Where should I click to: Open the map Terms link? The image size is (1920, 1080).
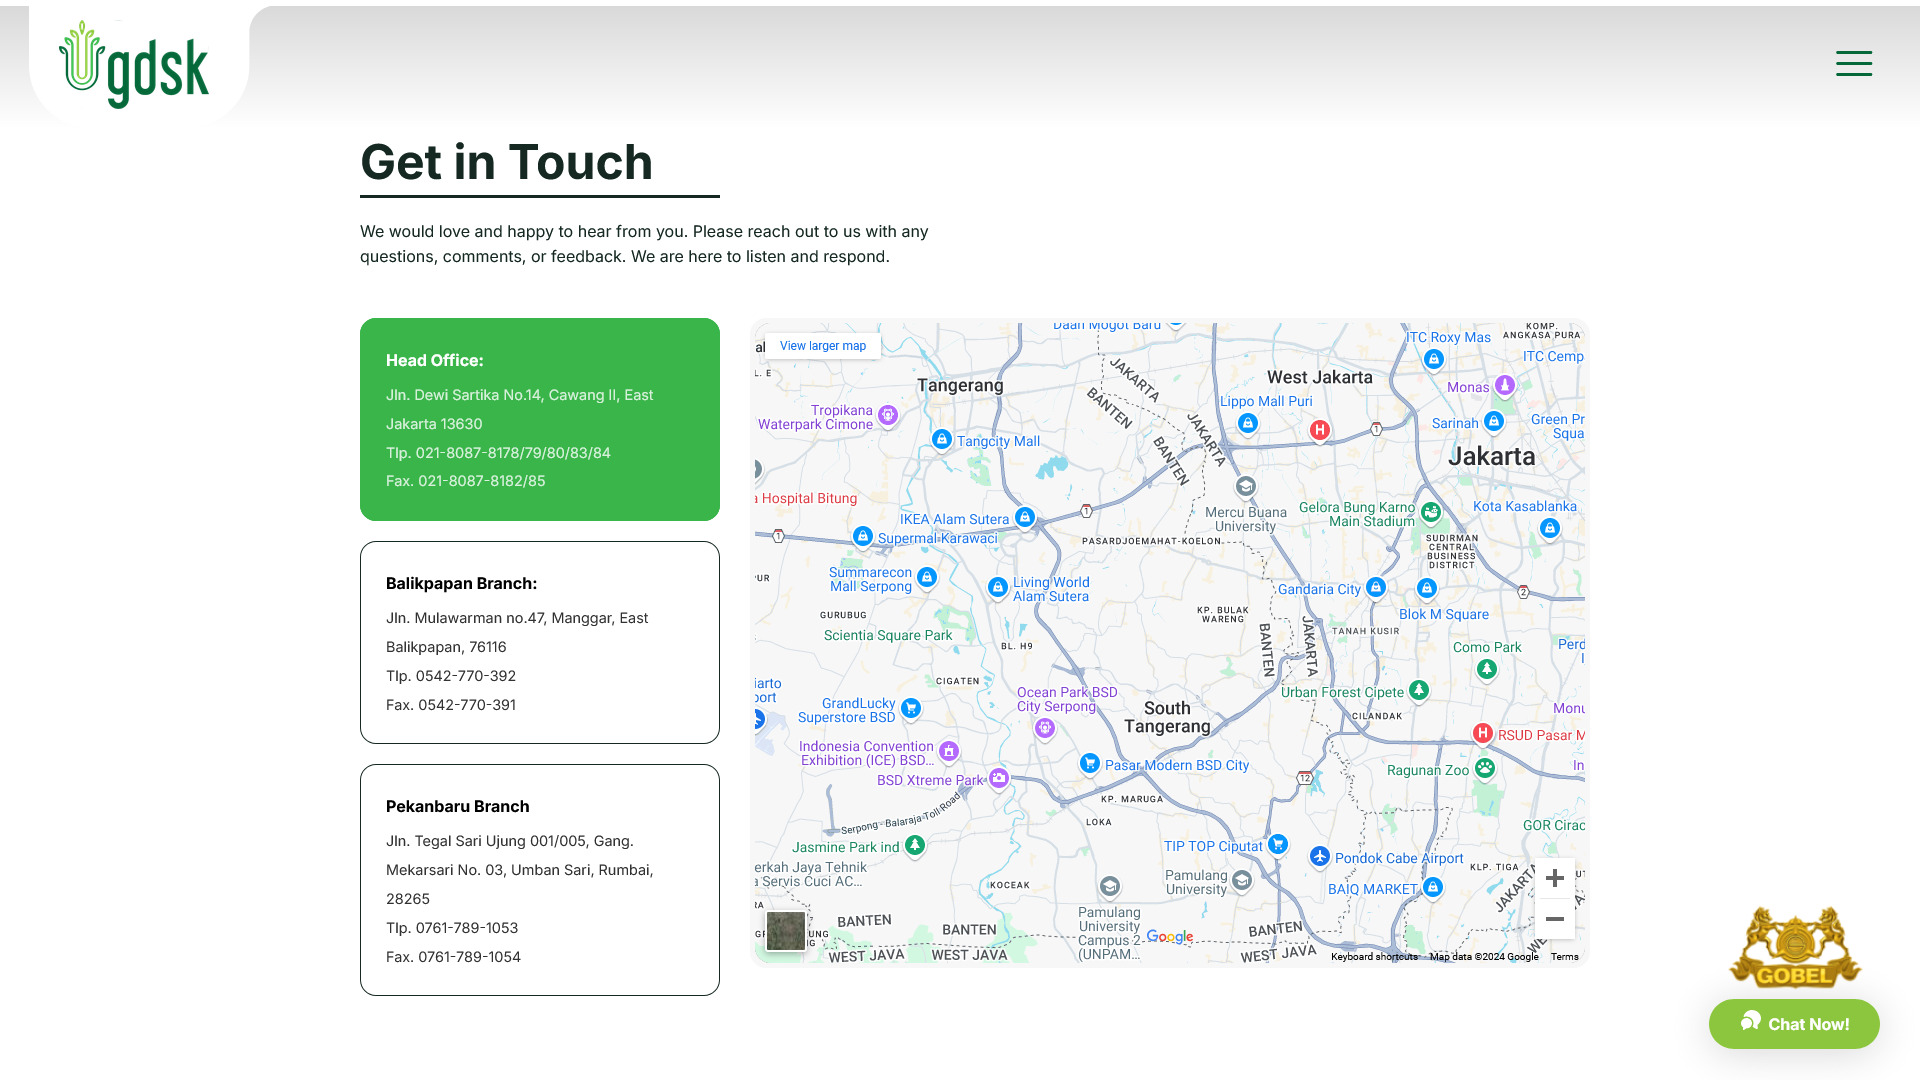[x=1564, y=957]
